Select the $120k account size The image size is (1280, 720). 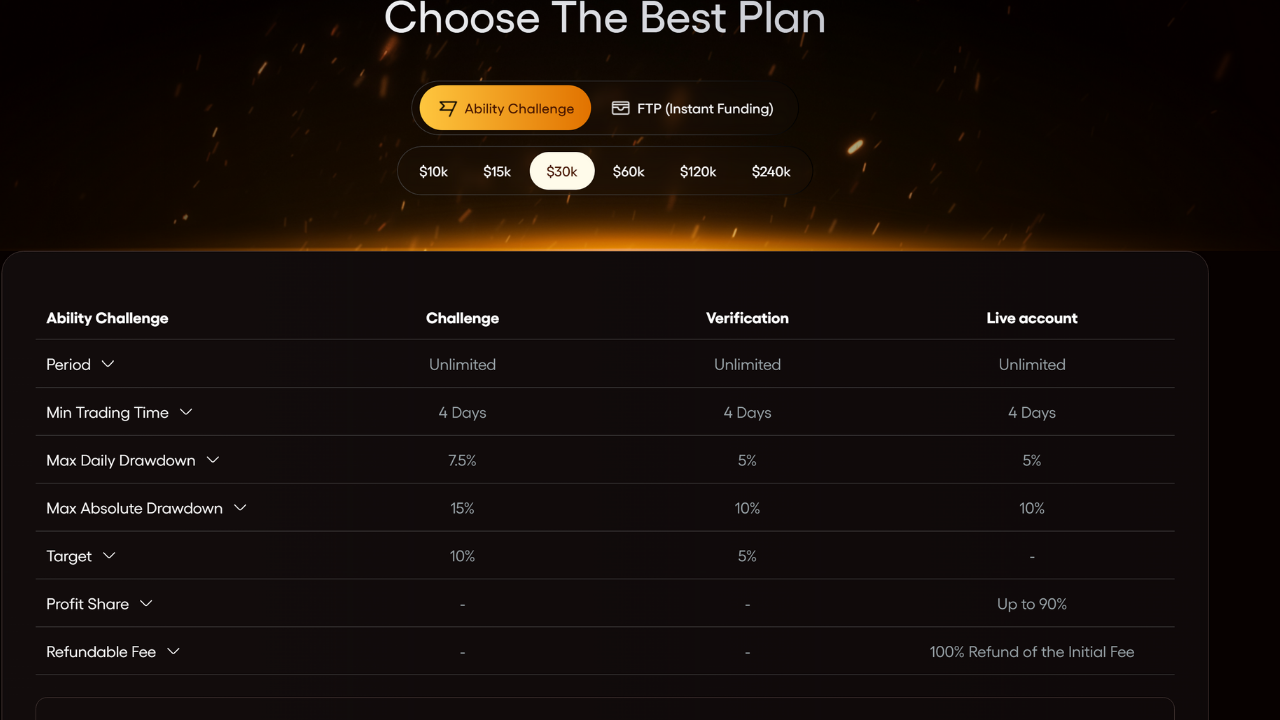point(698,171)
